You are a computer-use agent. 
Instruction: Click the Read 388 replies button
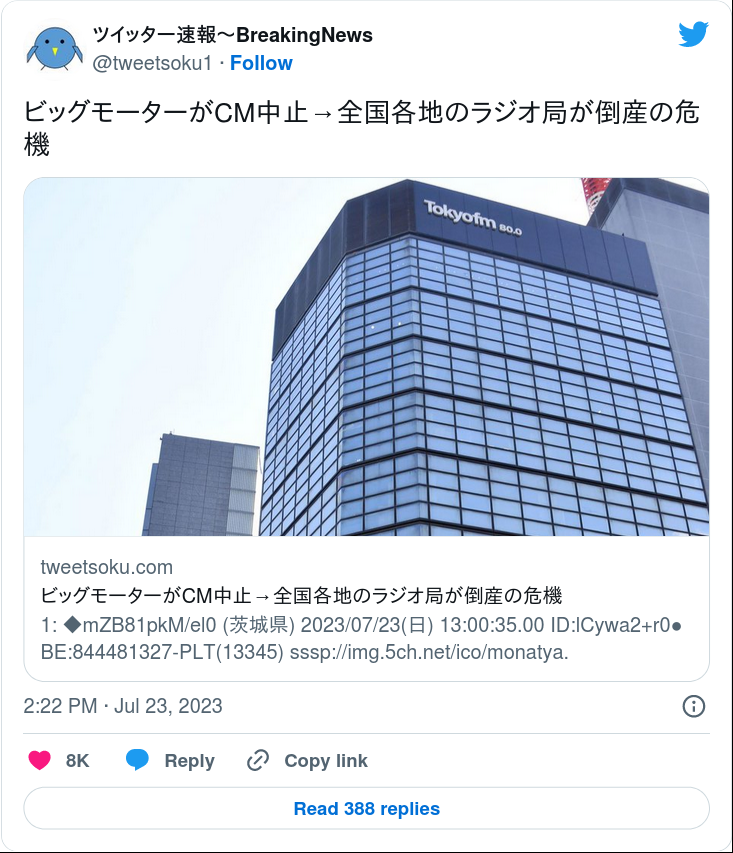pos(366,808)
